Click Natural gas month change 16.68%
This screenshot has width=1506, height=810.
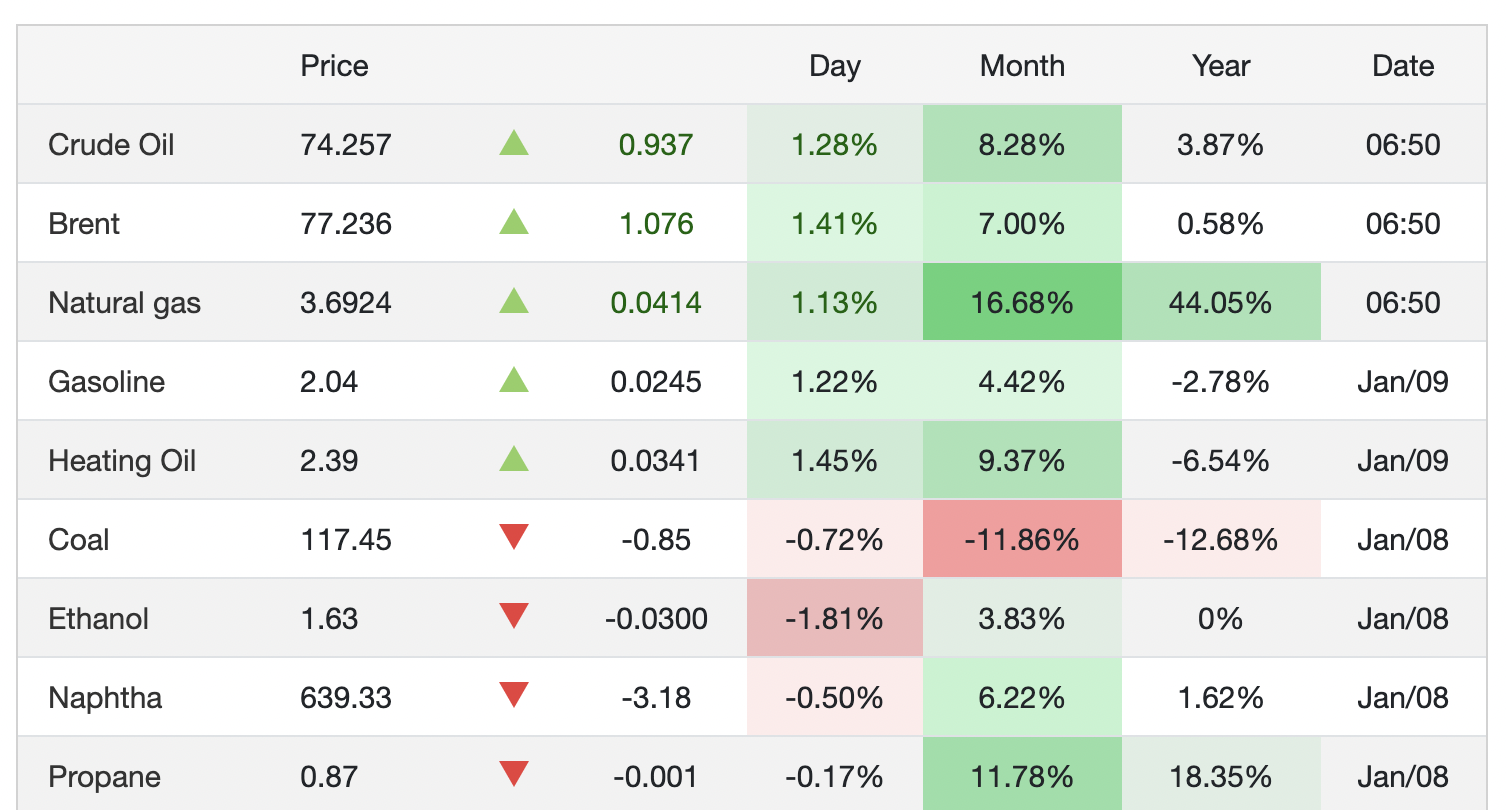pos(1022,303)
